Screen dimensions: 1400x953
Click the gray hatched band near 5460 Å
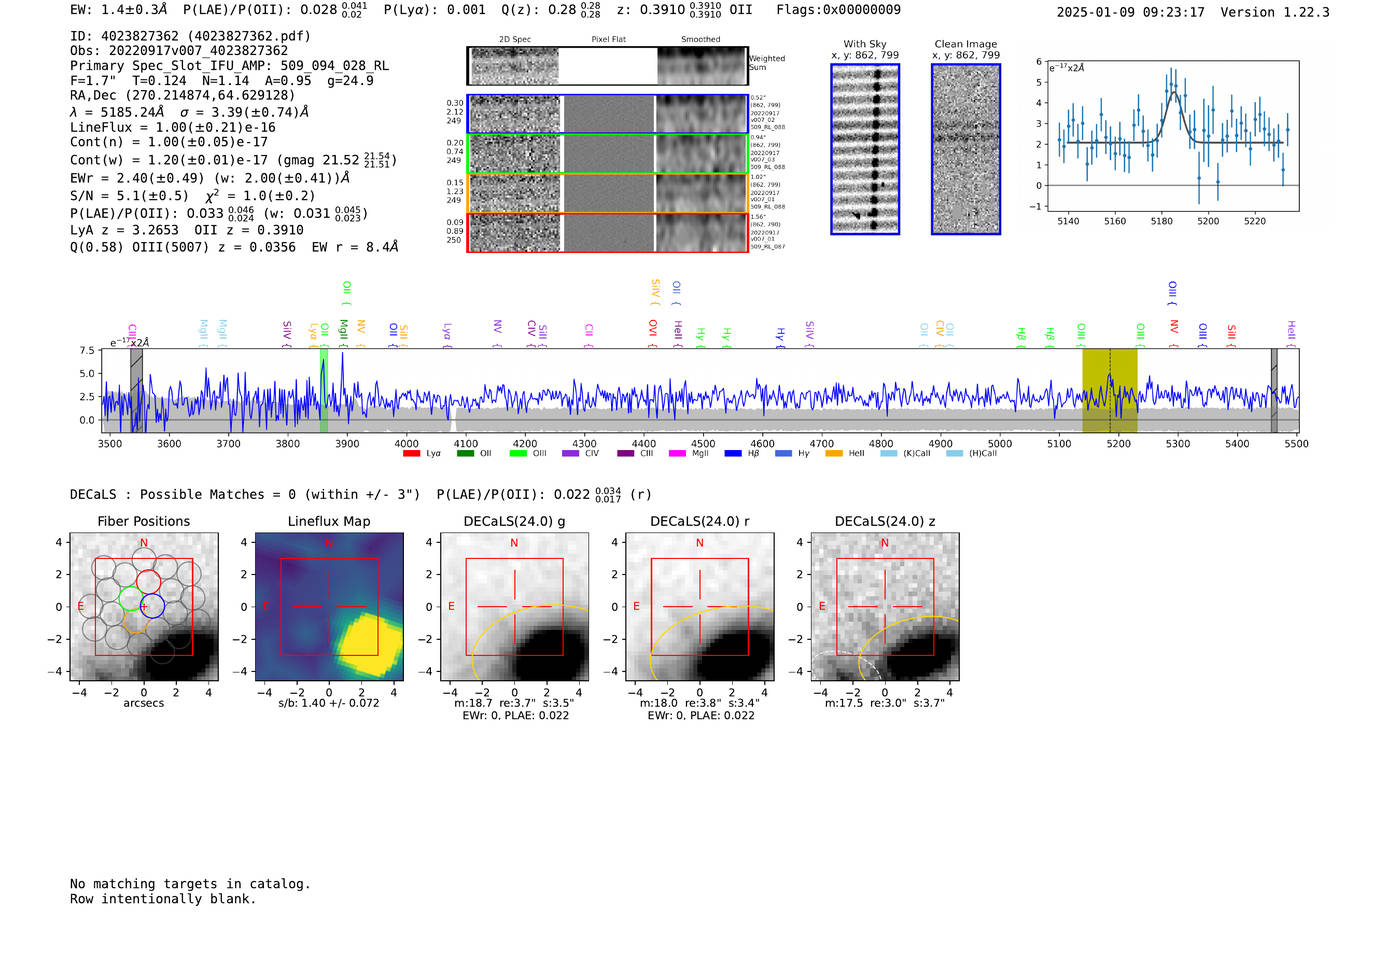pyautogui.click(x=1274, y=391)
